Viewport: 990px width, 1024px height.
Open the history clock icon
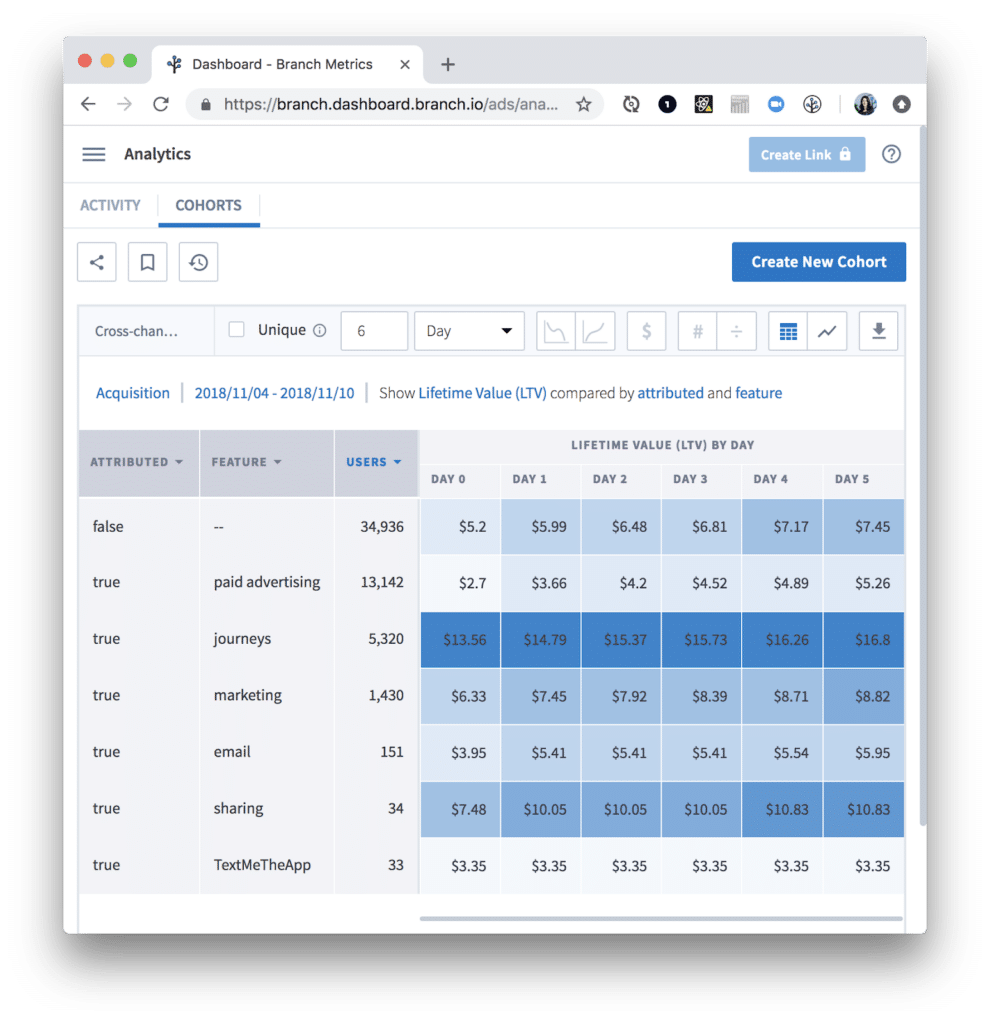(198, 262)
